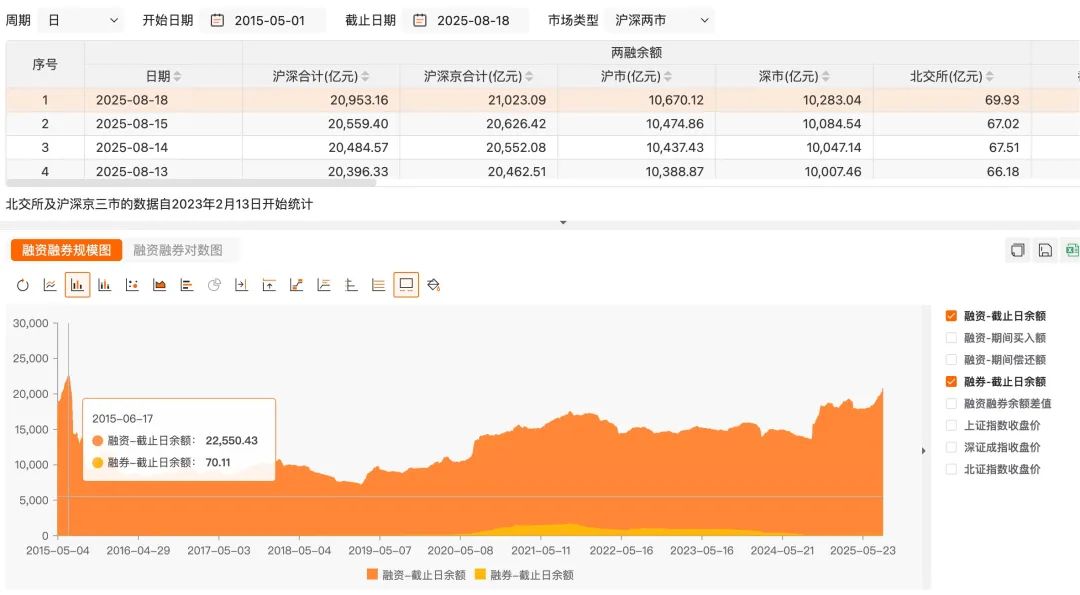Enable the 融资-期间买入额 checkbox

(x=951, y=338)
